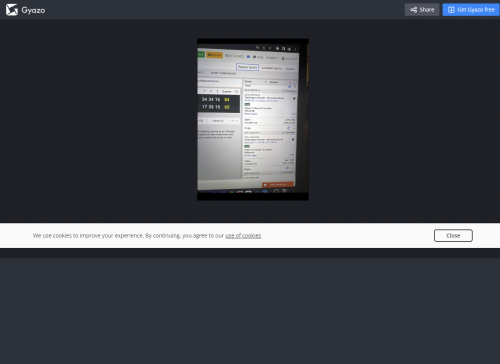Click the blue refresh icon on the second Single bet
Screen dimensions: 500x364
[288, 128]
